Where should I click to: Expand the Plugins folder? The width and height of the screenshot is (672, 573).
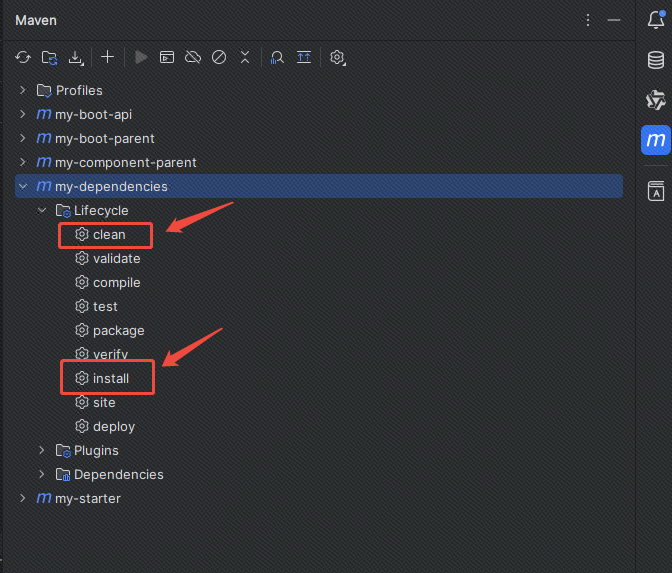pos(42,450)
